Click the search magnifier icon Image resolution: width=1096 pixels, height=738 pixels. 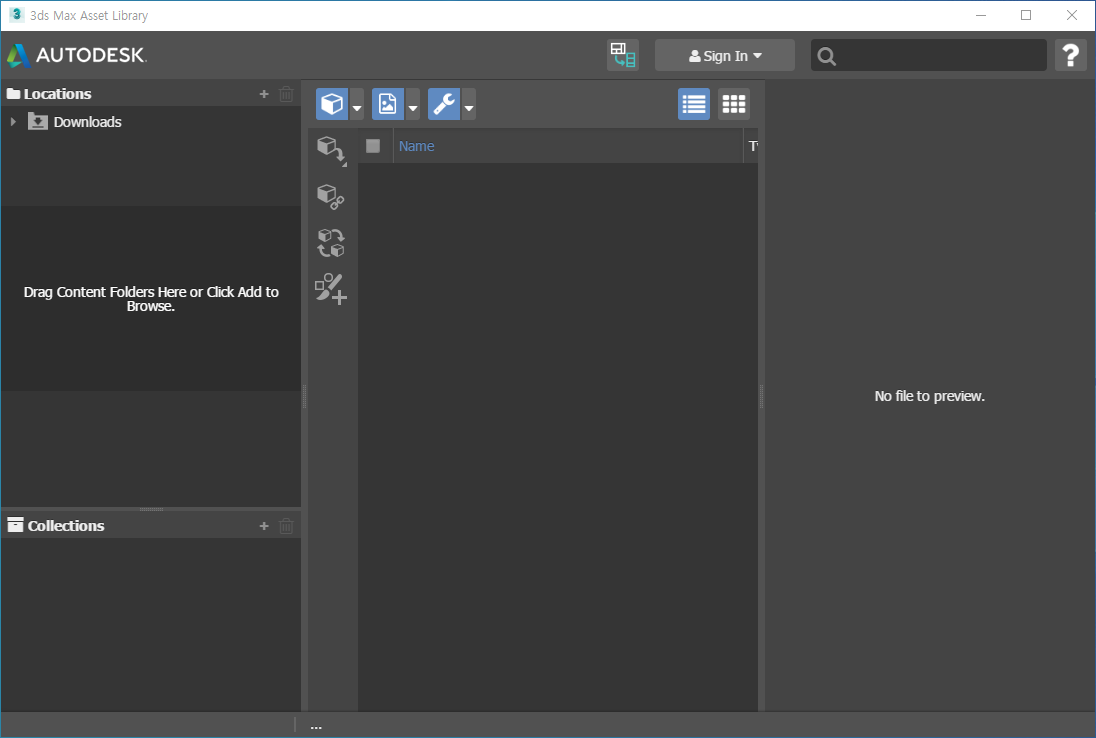pos(826,56)
